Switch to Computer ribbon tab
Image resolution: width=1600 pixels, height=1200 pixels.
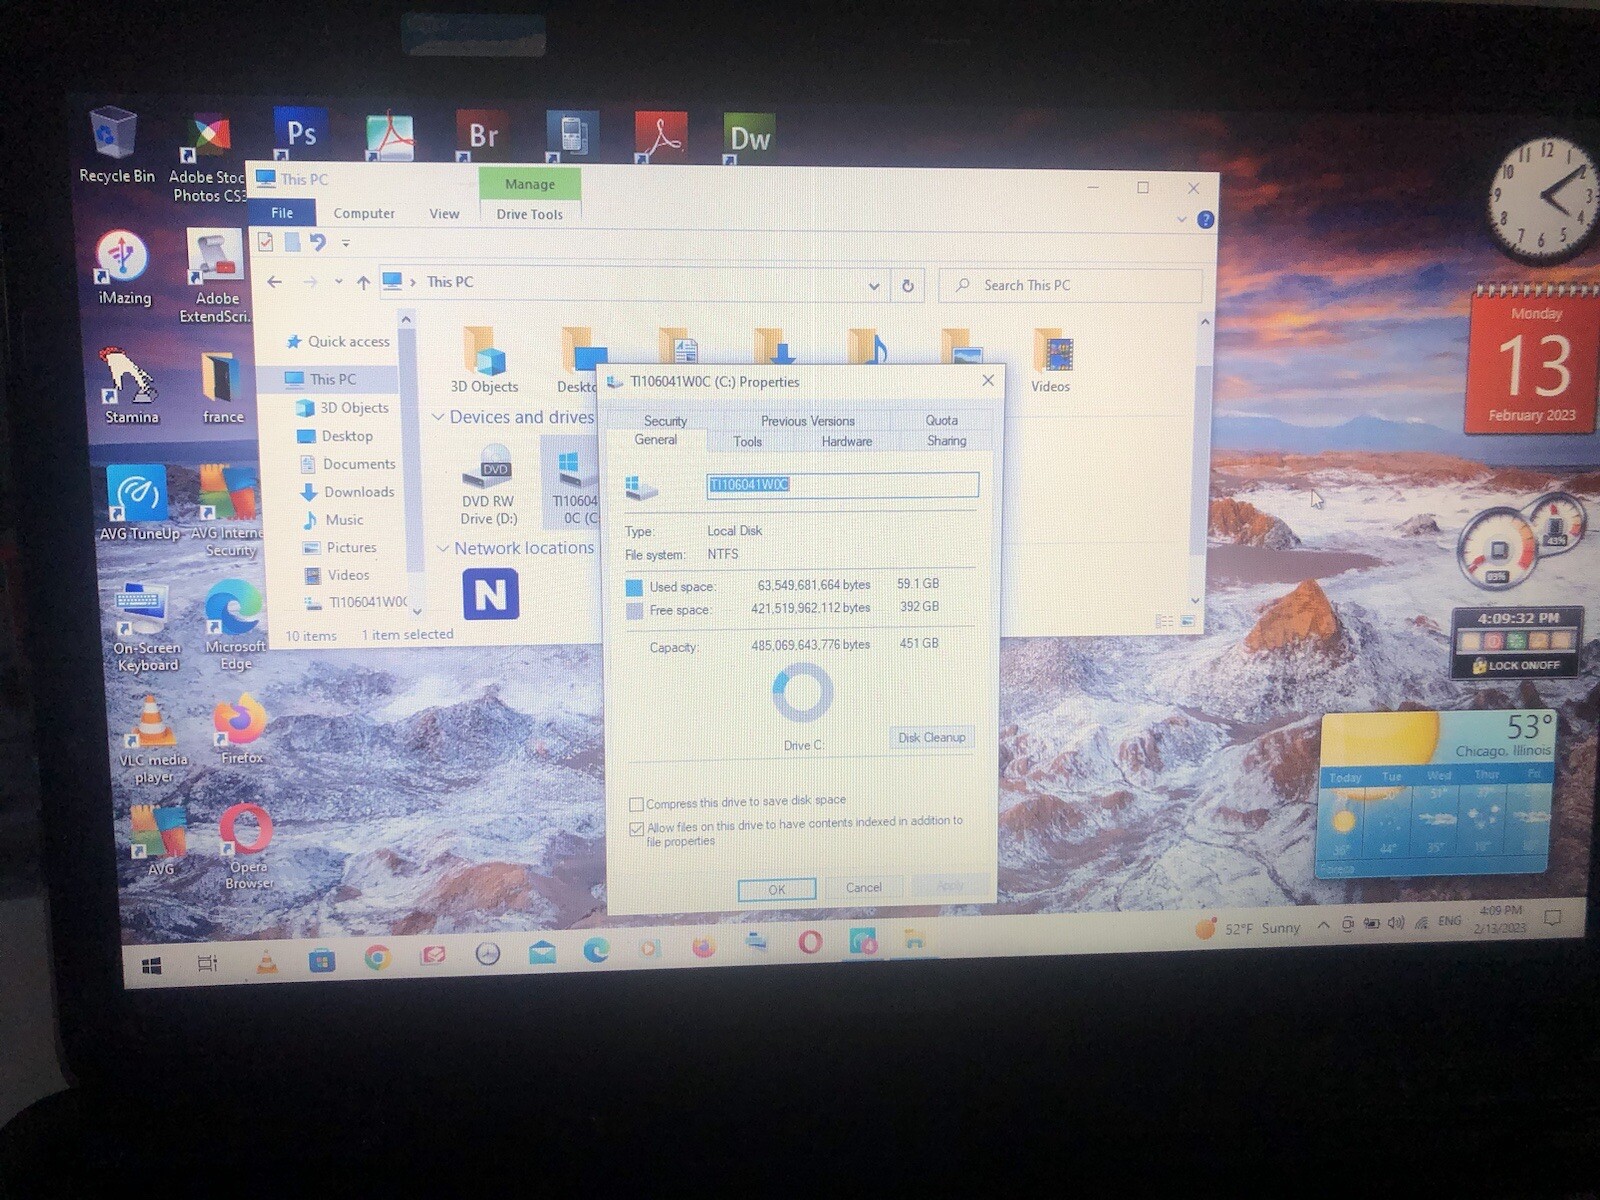[364, 213]
